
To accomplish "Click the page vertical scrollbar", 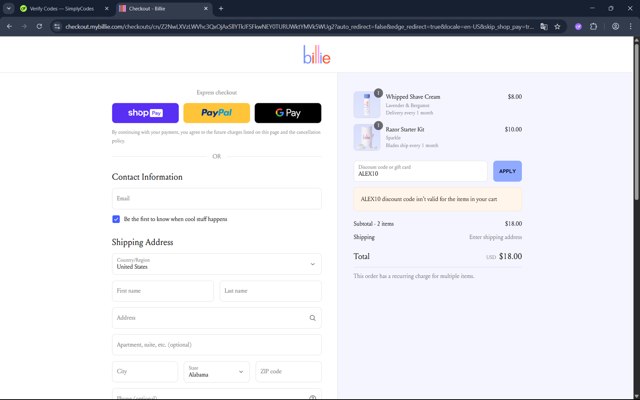I will point(636,122).
